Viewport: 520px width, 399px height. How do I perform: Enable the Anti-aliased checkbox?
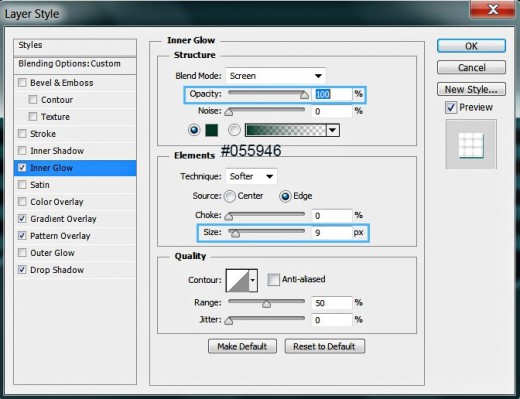pos(273,279)
